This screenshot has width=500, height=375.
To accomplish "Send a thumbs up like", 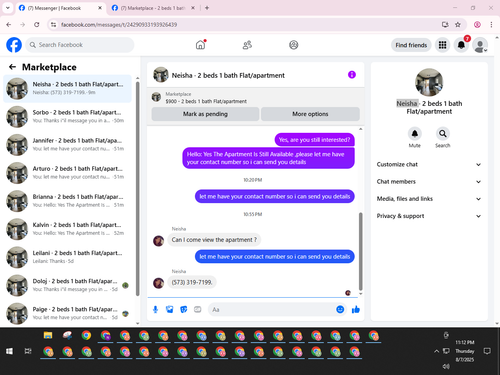I will 356,310.
